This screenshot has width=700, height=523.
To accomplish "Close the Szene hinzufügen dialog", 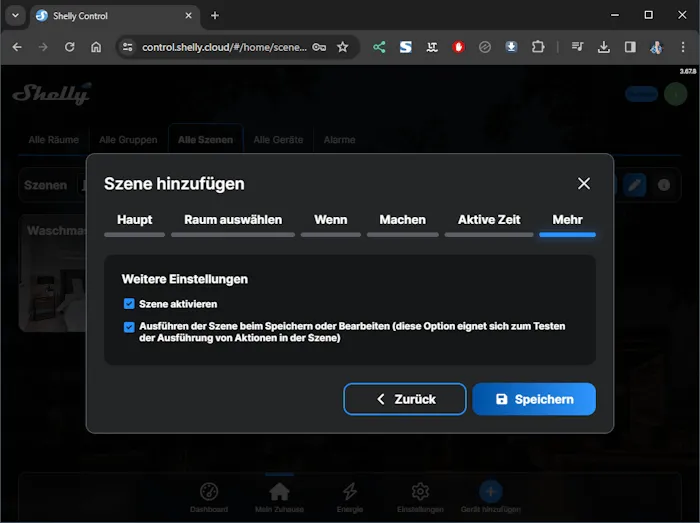I will [584, 183].
